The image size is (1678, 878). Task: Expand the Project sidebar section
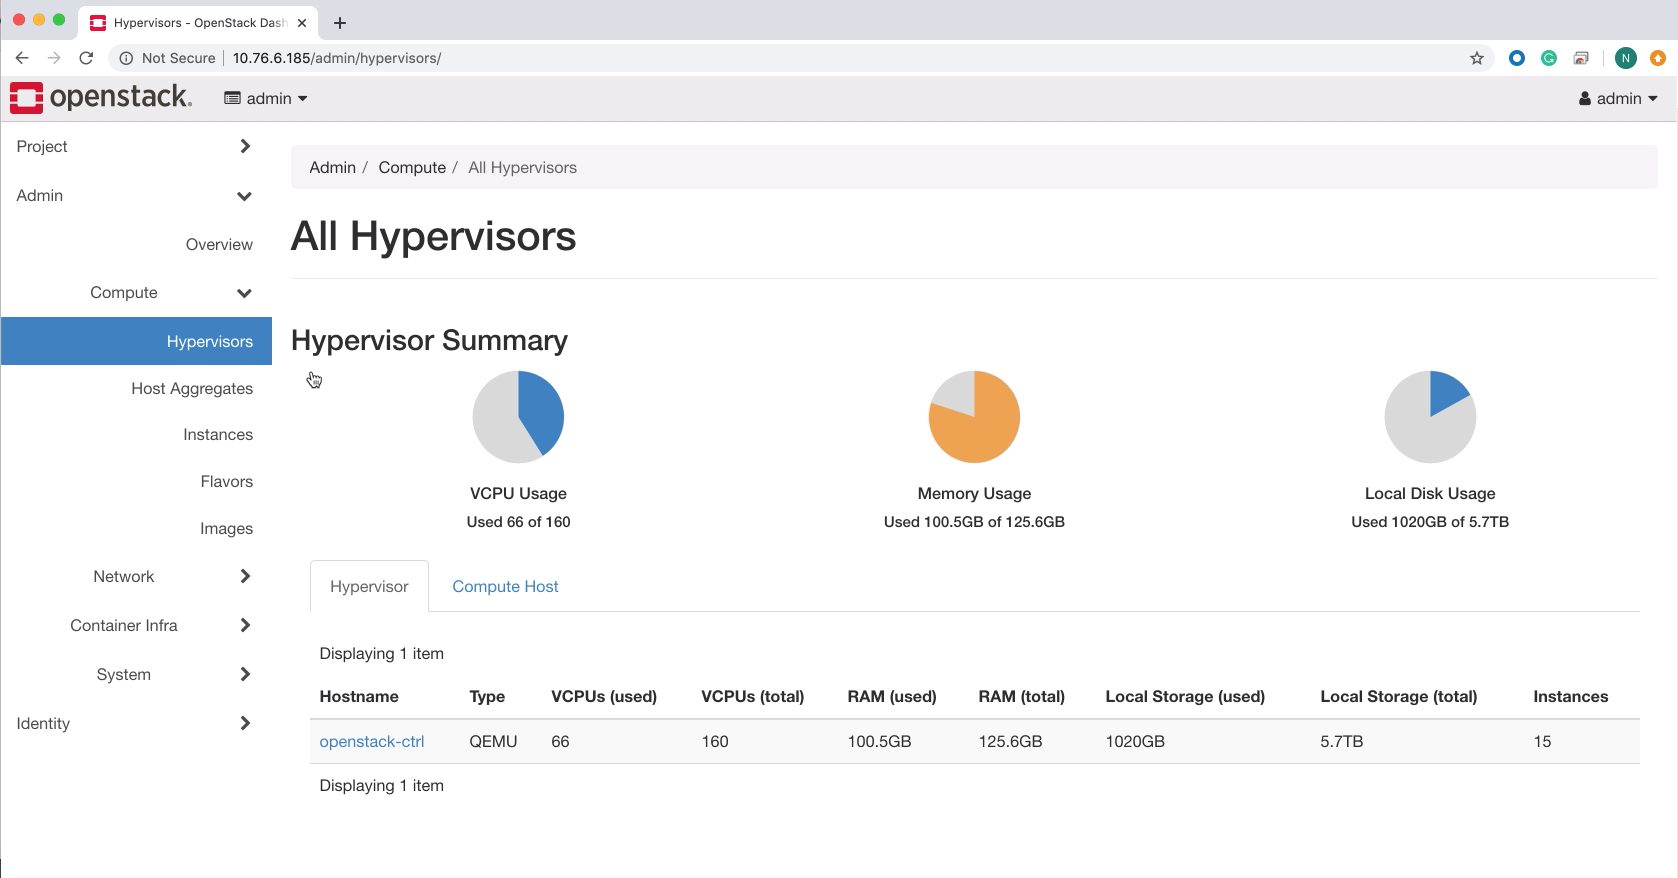pyautogui.click(x=134, y=146)
